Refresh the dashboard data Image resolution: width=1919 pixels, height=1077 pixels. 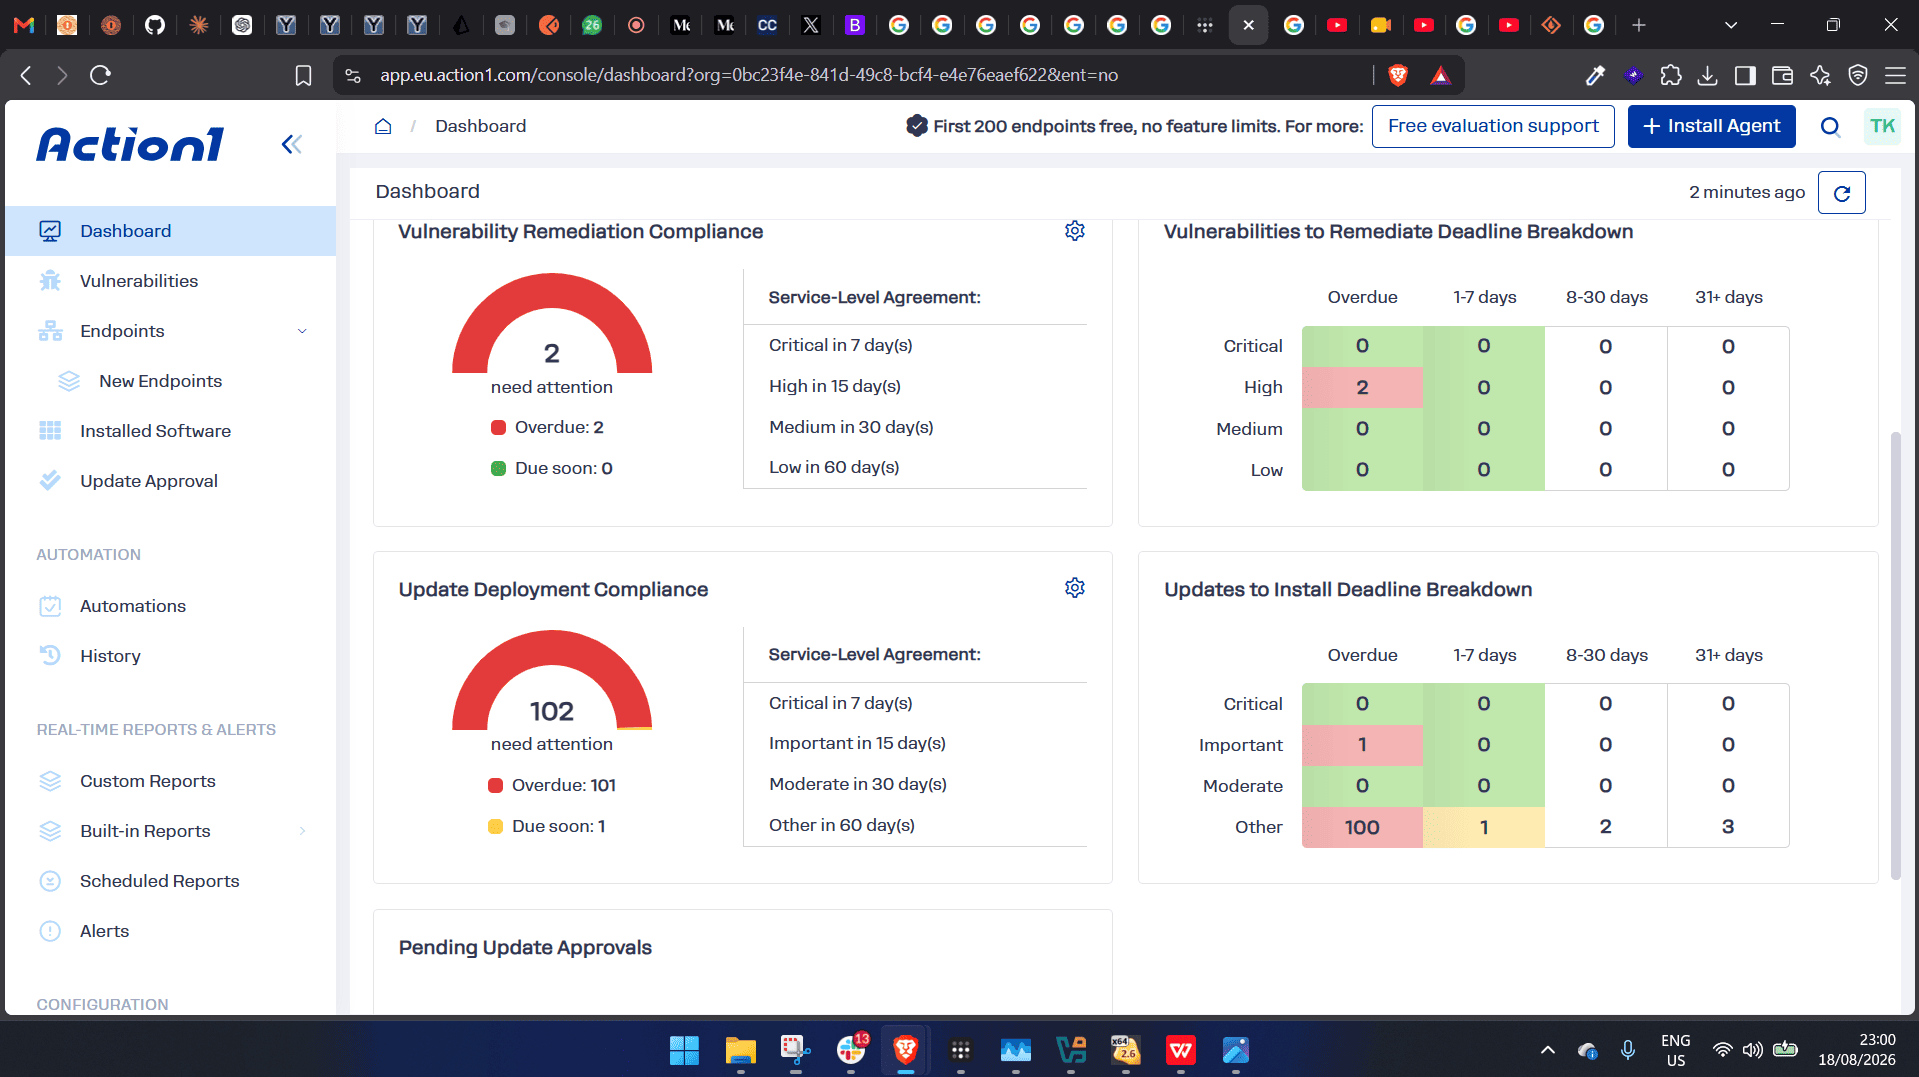pos(1841,193)
